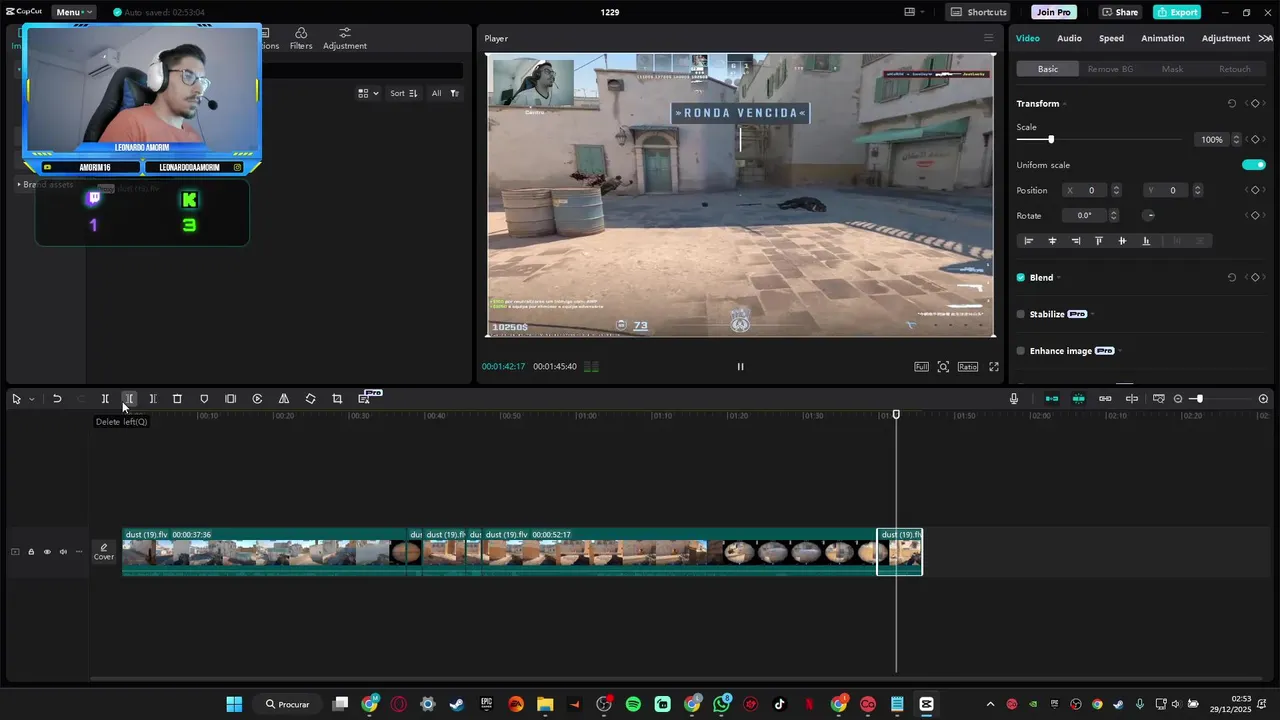Click the Mirror flip icon in the timeline toolbar

284,399
